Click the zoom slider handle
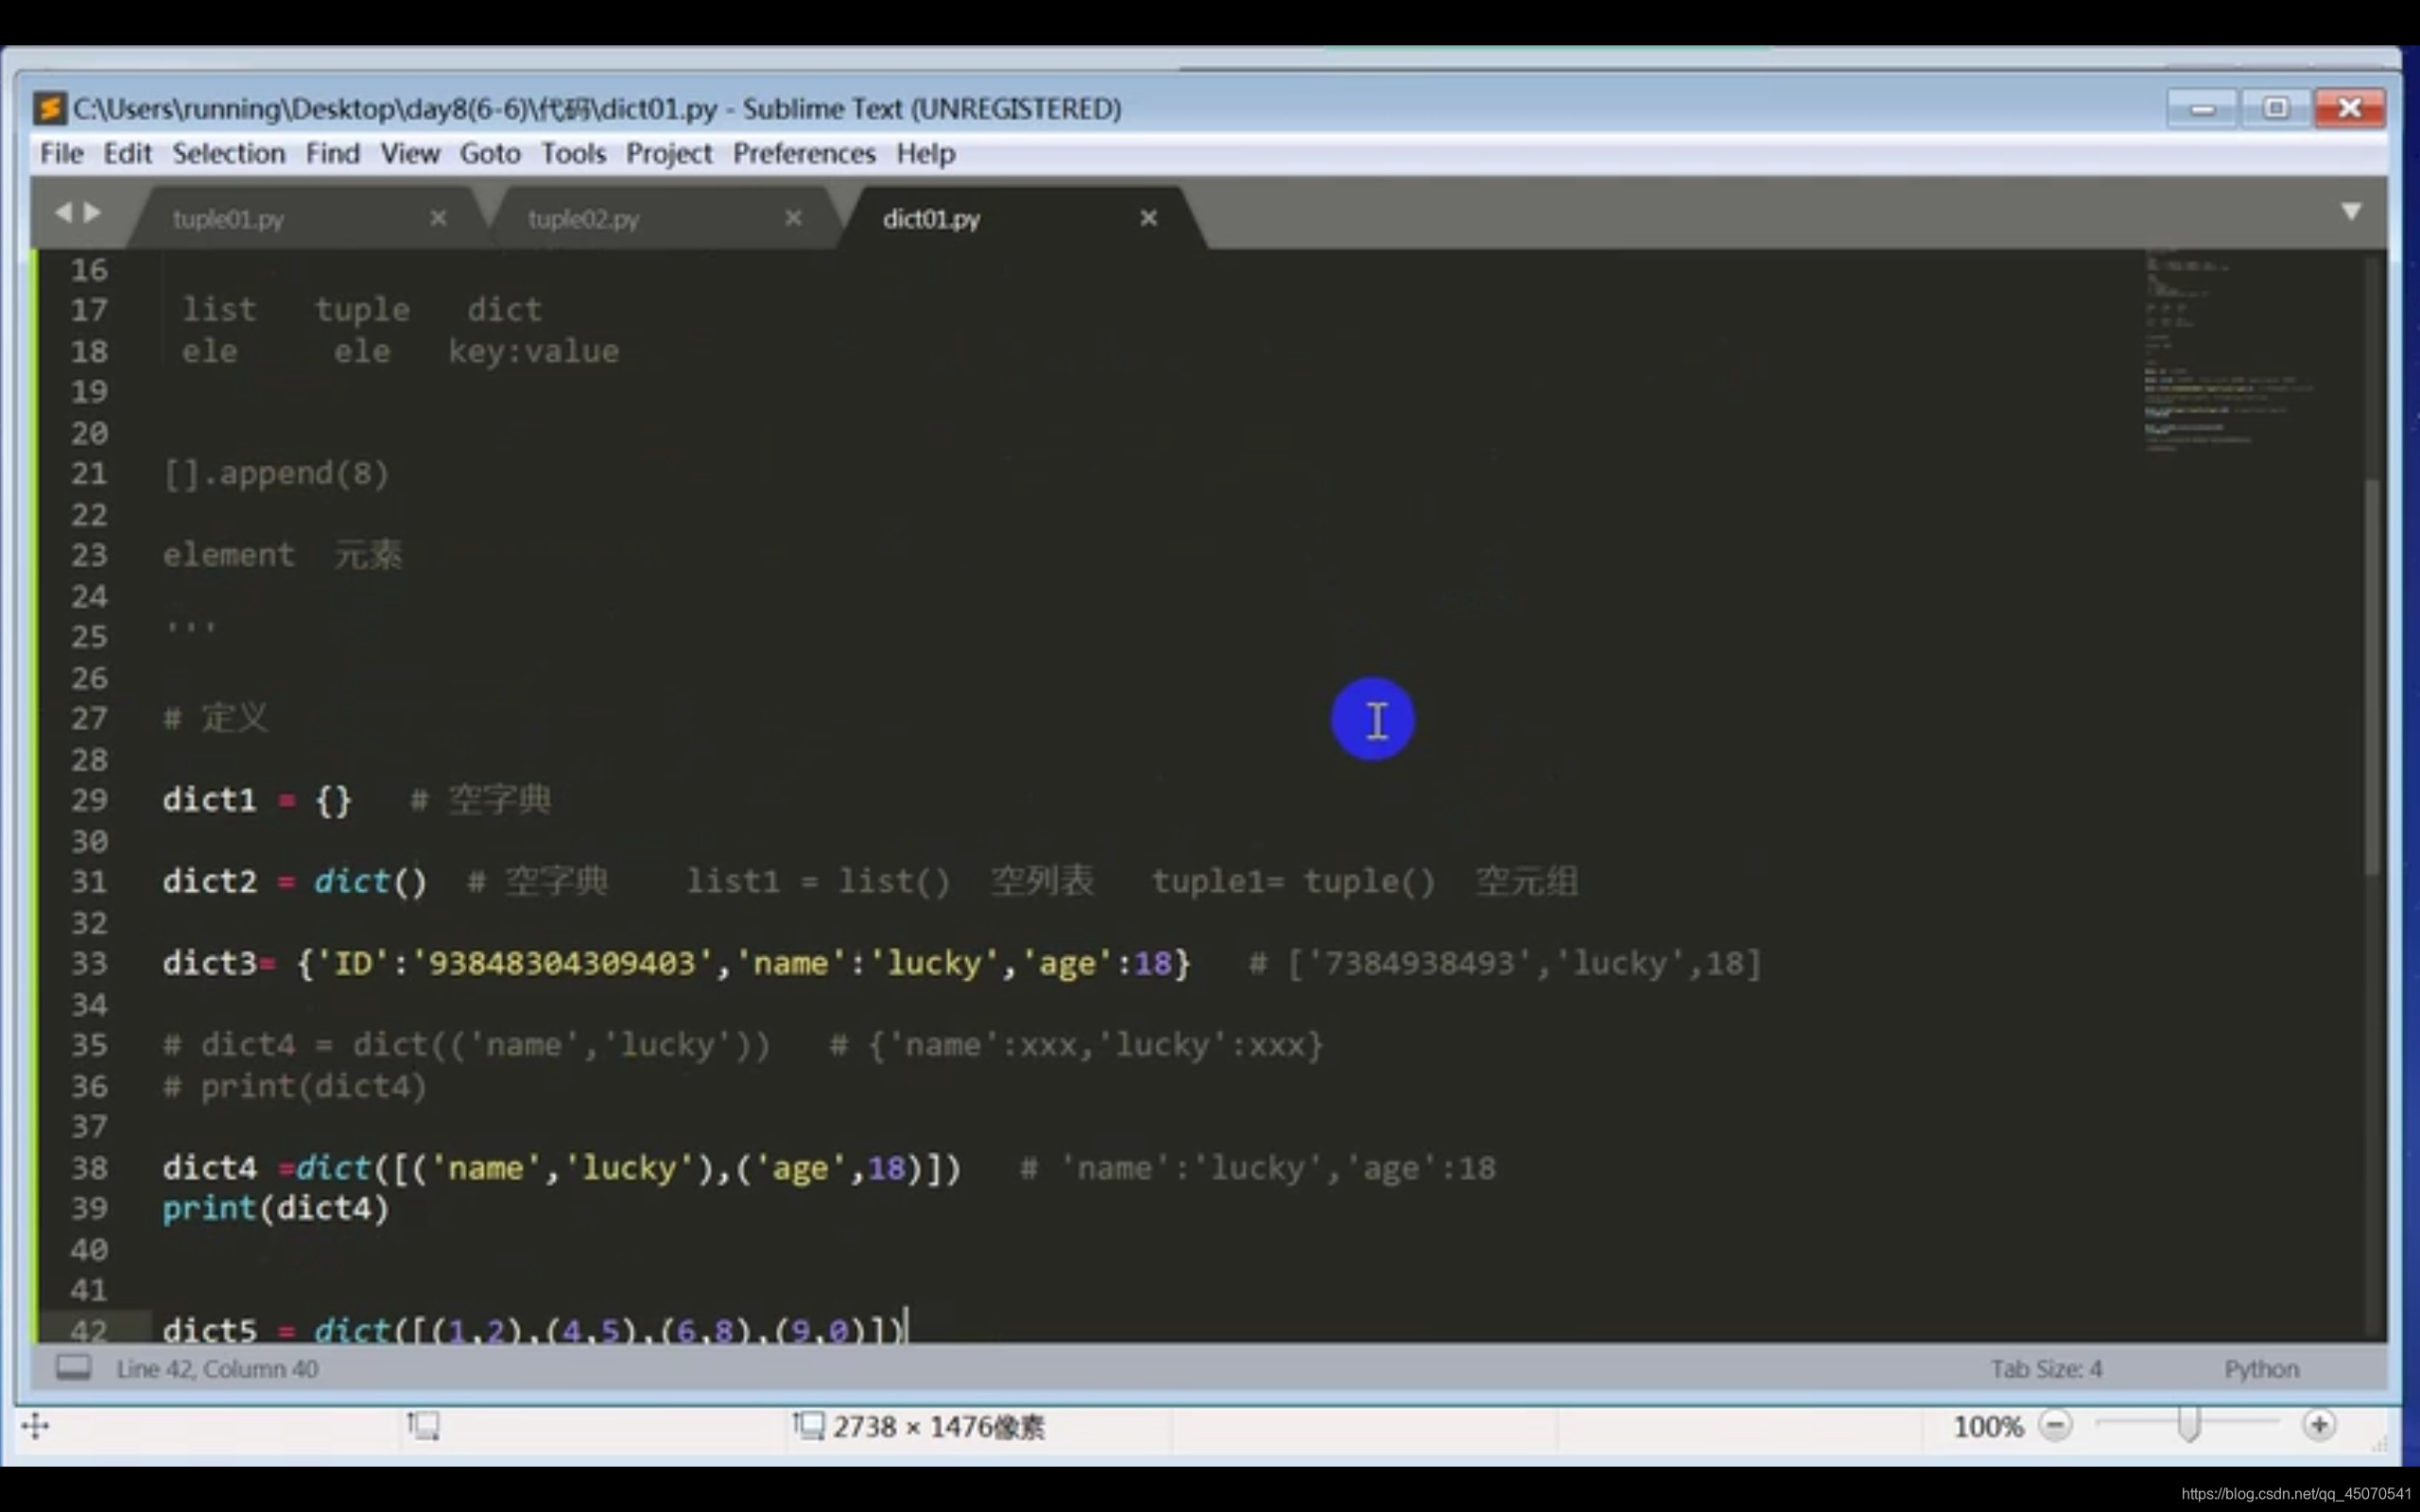 click(2189, 1424)
